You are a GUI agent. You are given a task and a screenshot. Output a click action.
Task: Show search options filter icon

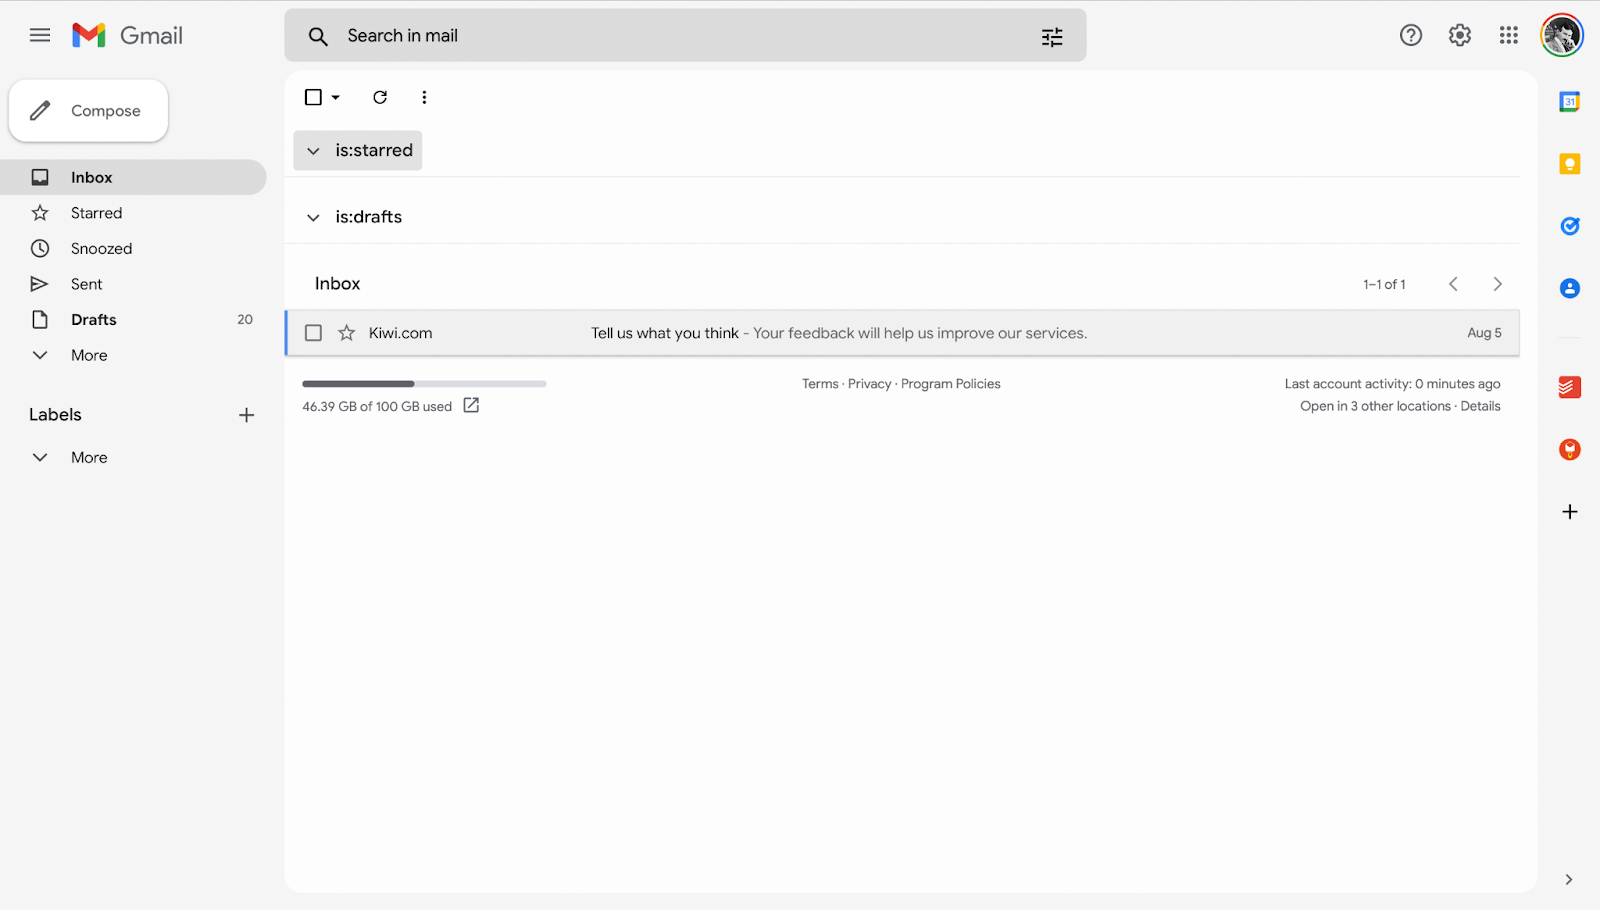(x=1052, y=37)
